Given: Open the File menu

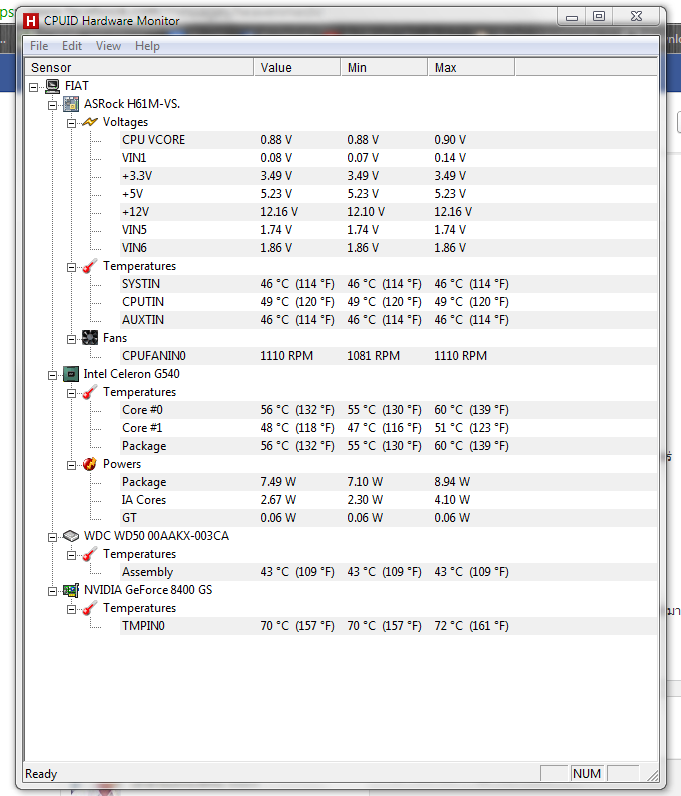Looking at the screenshot, I should [39, 46].
